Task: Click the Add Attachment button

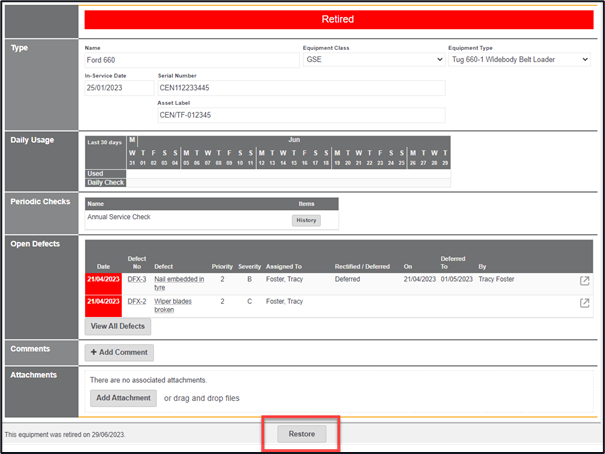Action: click(x=124, y=398)
